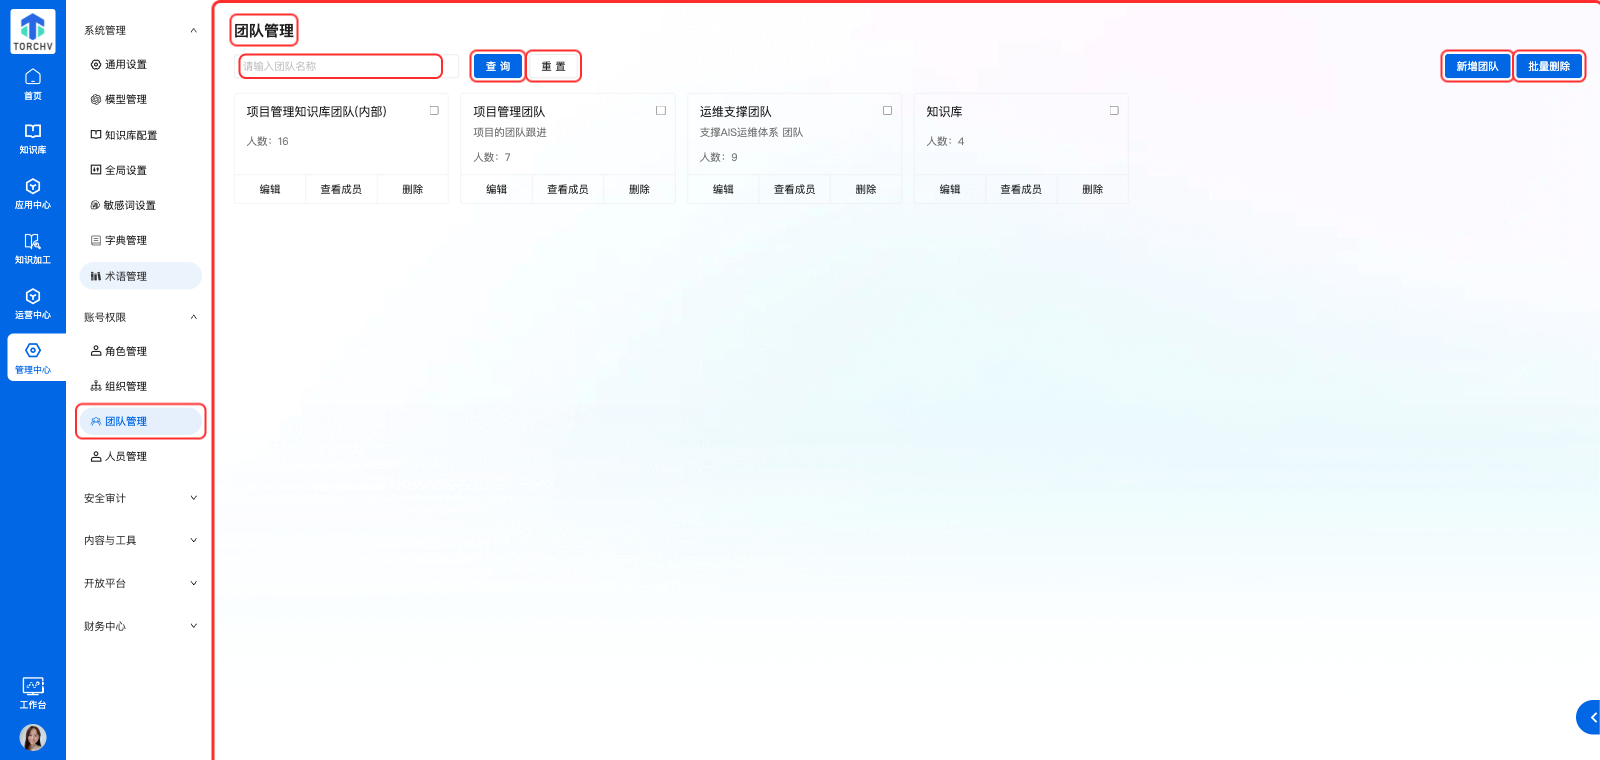The height and width of the screenshot is (760, 1600).
Task: Click 项目的团队跟进 description text
Action: point(510,132)
